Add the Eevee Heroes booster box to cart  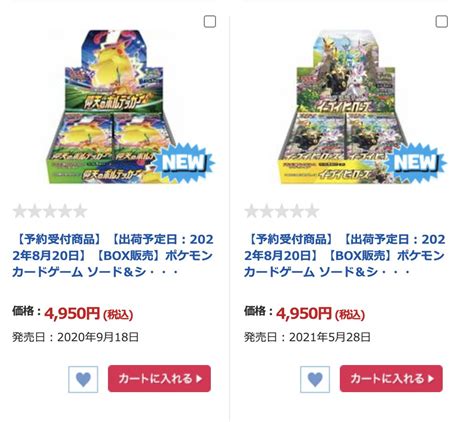[391, 379]
